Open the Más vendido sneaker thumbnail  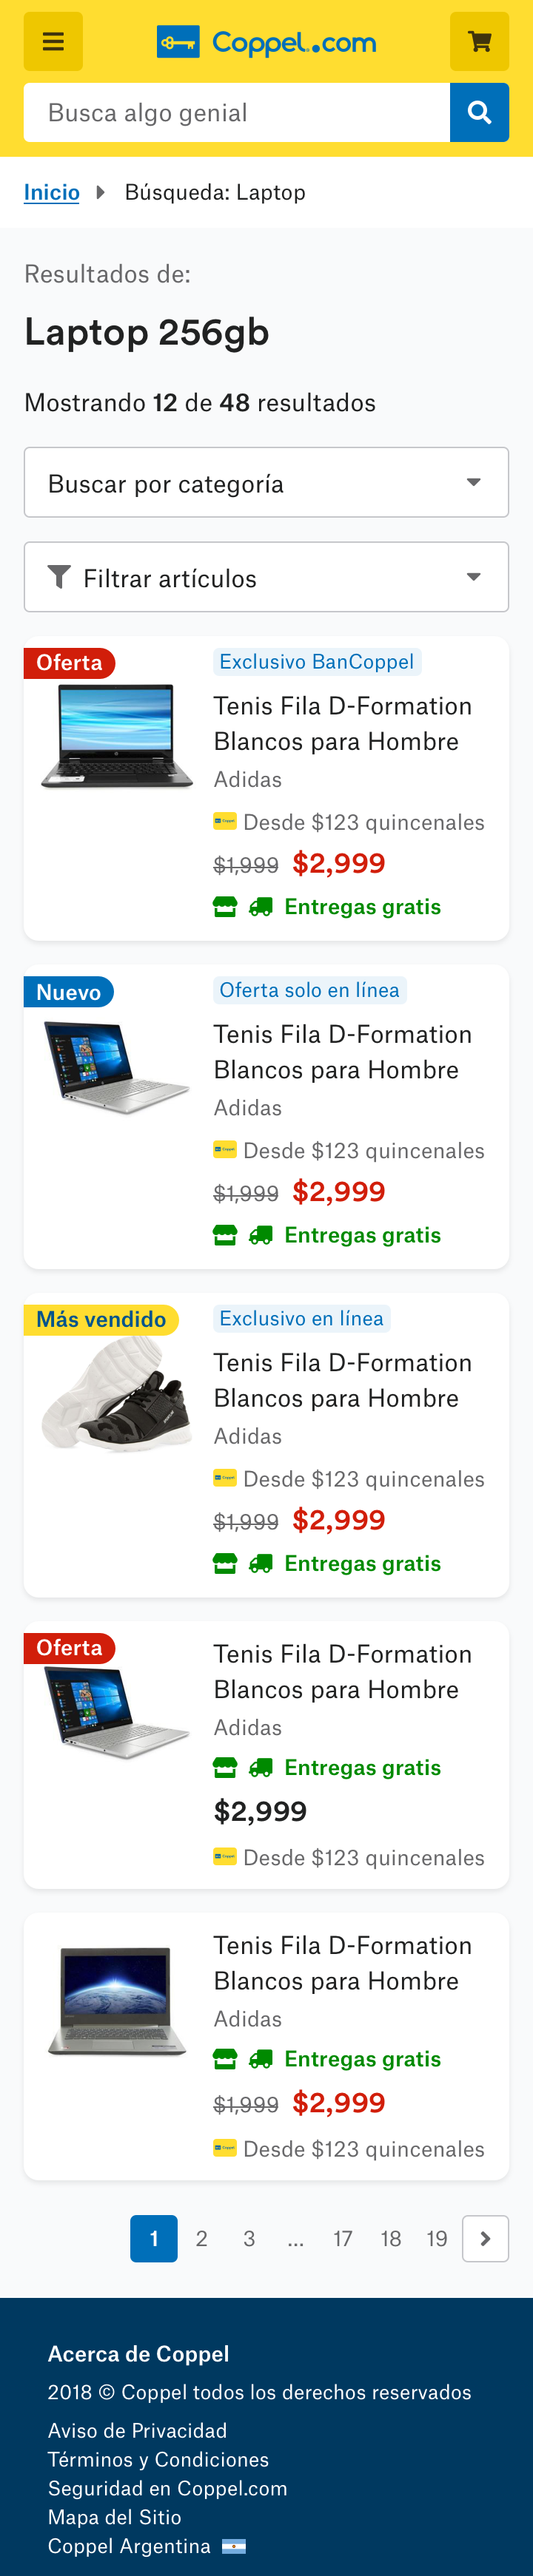[117, 1395]
